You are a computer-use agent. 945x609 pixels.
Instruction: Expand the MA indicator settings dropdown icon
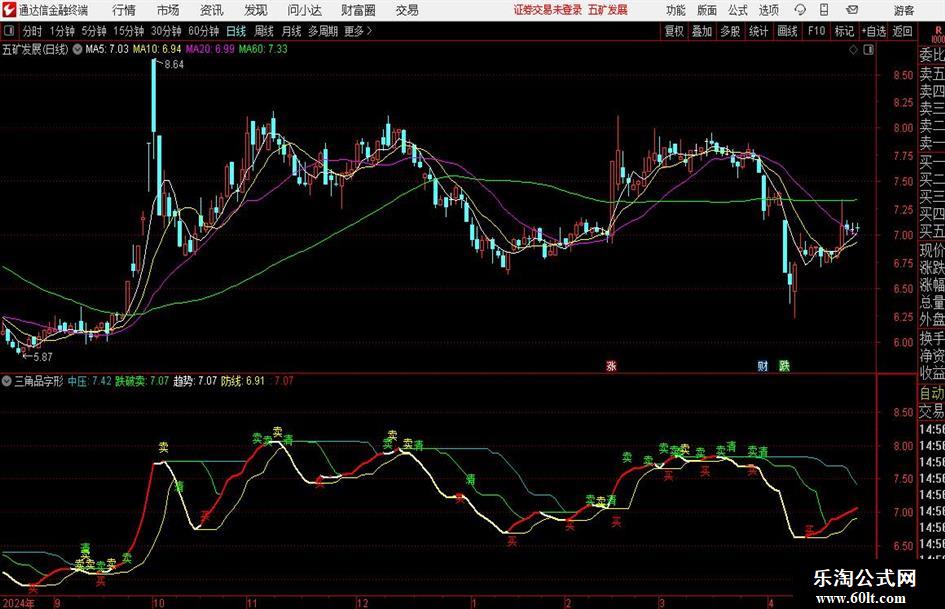point(77,49)
